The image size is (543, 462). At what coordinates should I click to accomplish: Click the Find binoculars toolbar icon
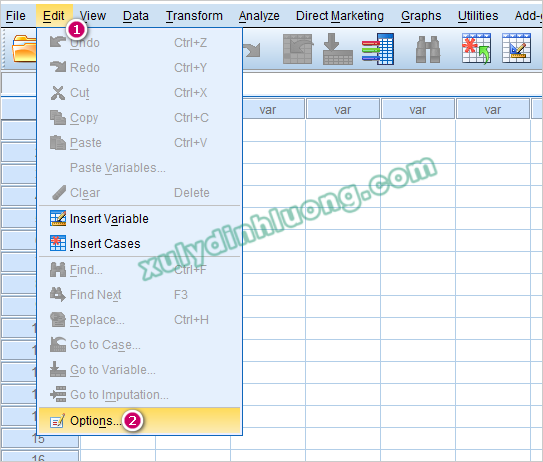tap(428, 50)
